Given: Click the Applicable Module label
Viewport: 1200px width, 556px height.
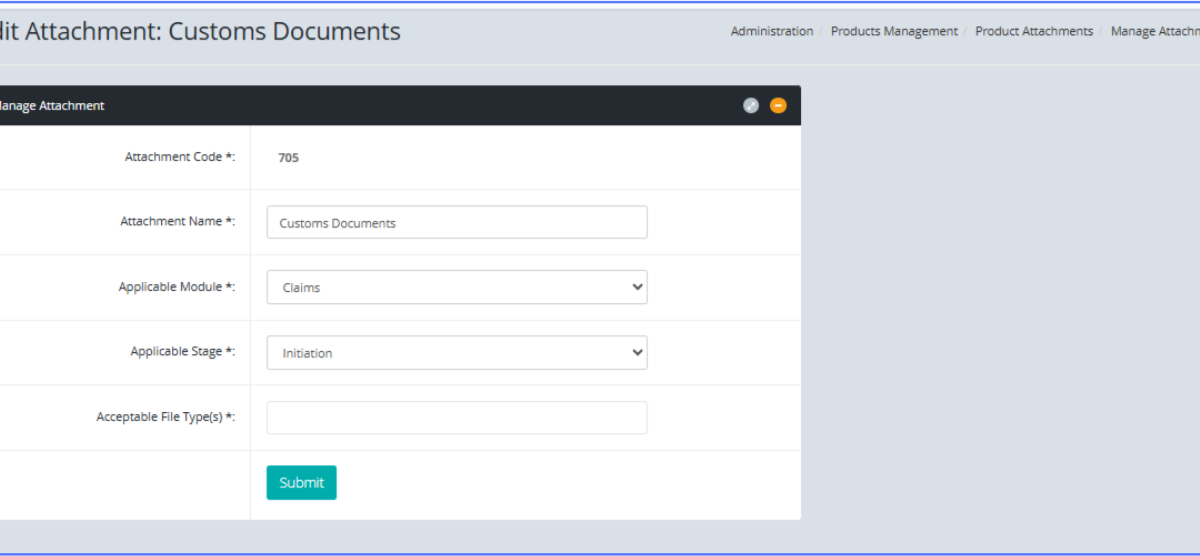Looking at the screenshot, I should click(176, 287).
